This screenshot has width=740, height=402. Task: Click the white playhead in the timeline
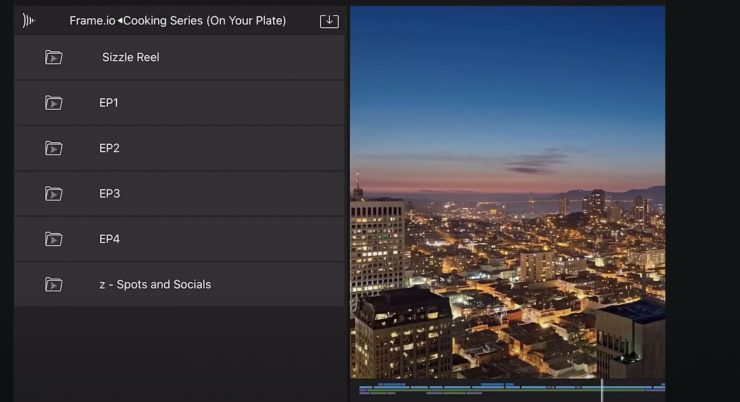pos(602,389)
